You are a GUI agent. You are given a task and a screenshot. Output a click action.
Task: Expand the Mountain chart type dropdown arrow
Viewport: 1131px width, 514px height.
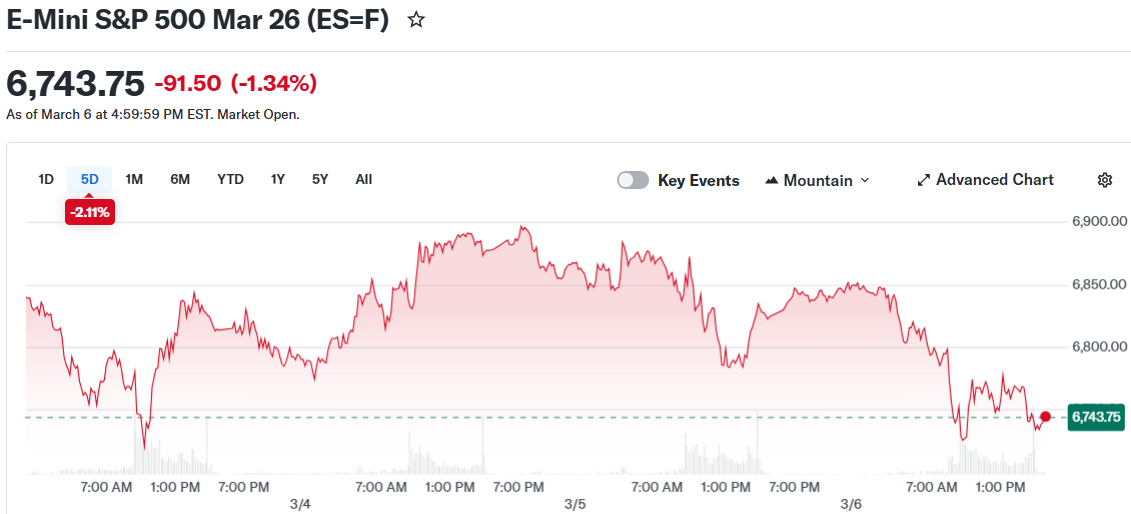tap(865, 180)
